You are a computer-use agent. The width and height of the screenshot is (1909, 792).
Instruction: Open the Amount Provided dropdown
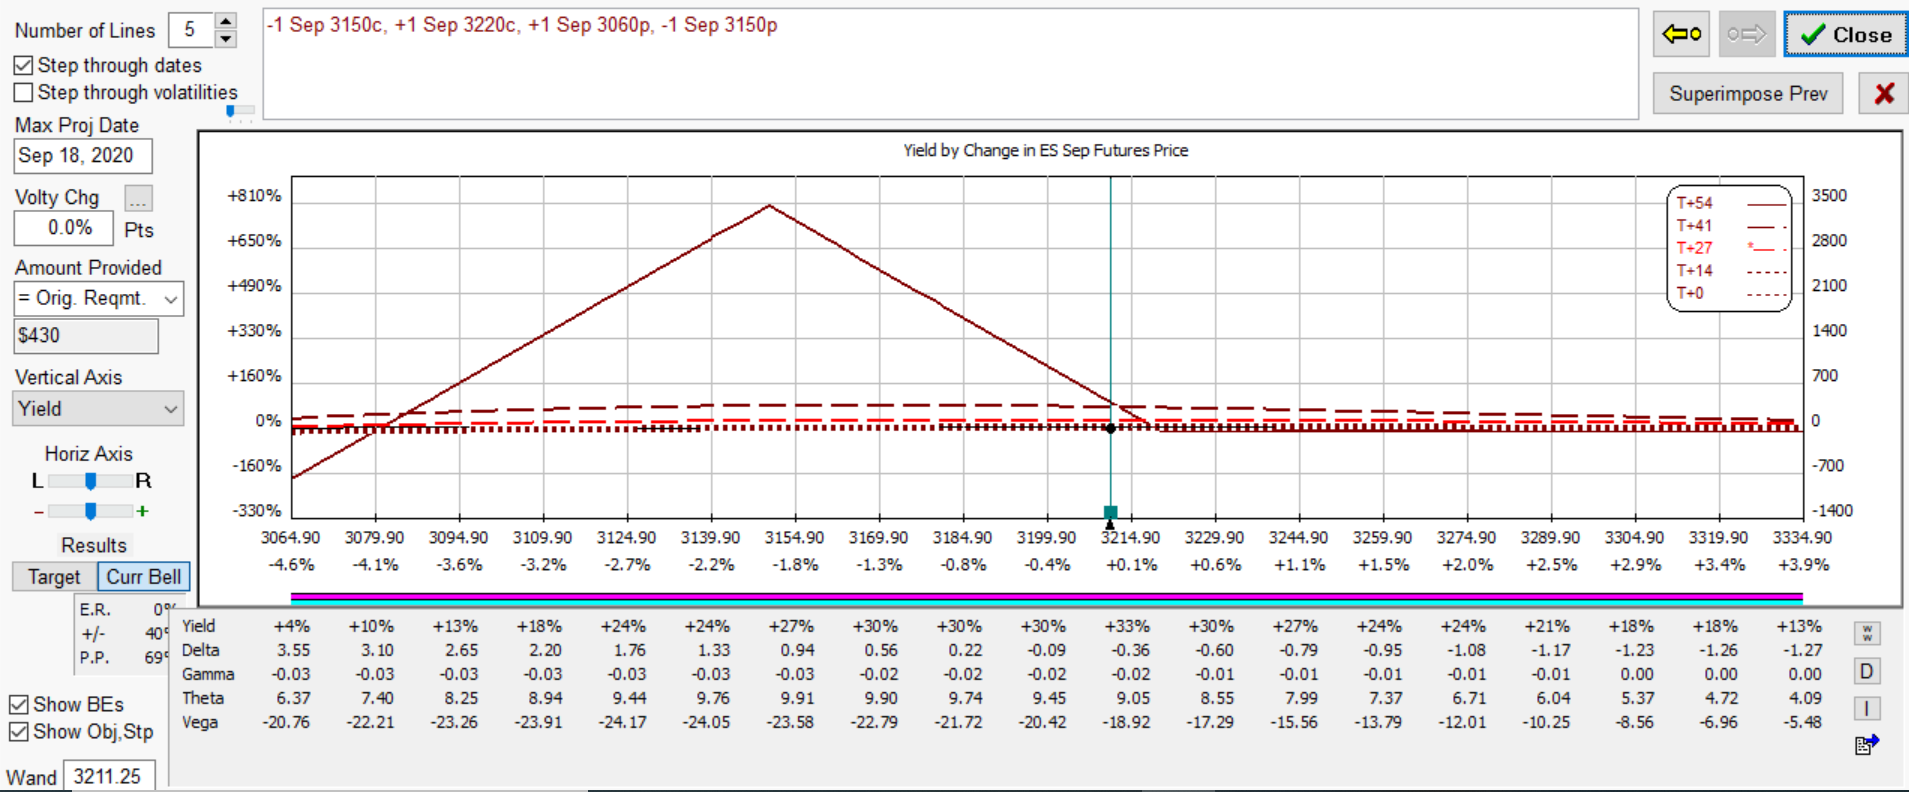(x=171, y=299)
